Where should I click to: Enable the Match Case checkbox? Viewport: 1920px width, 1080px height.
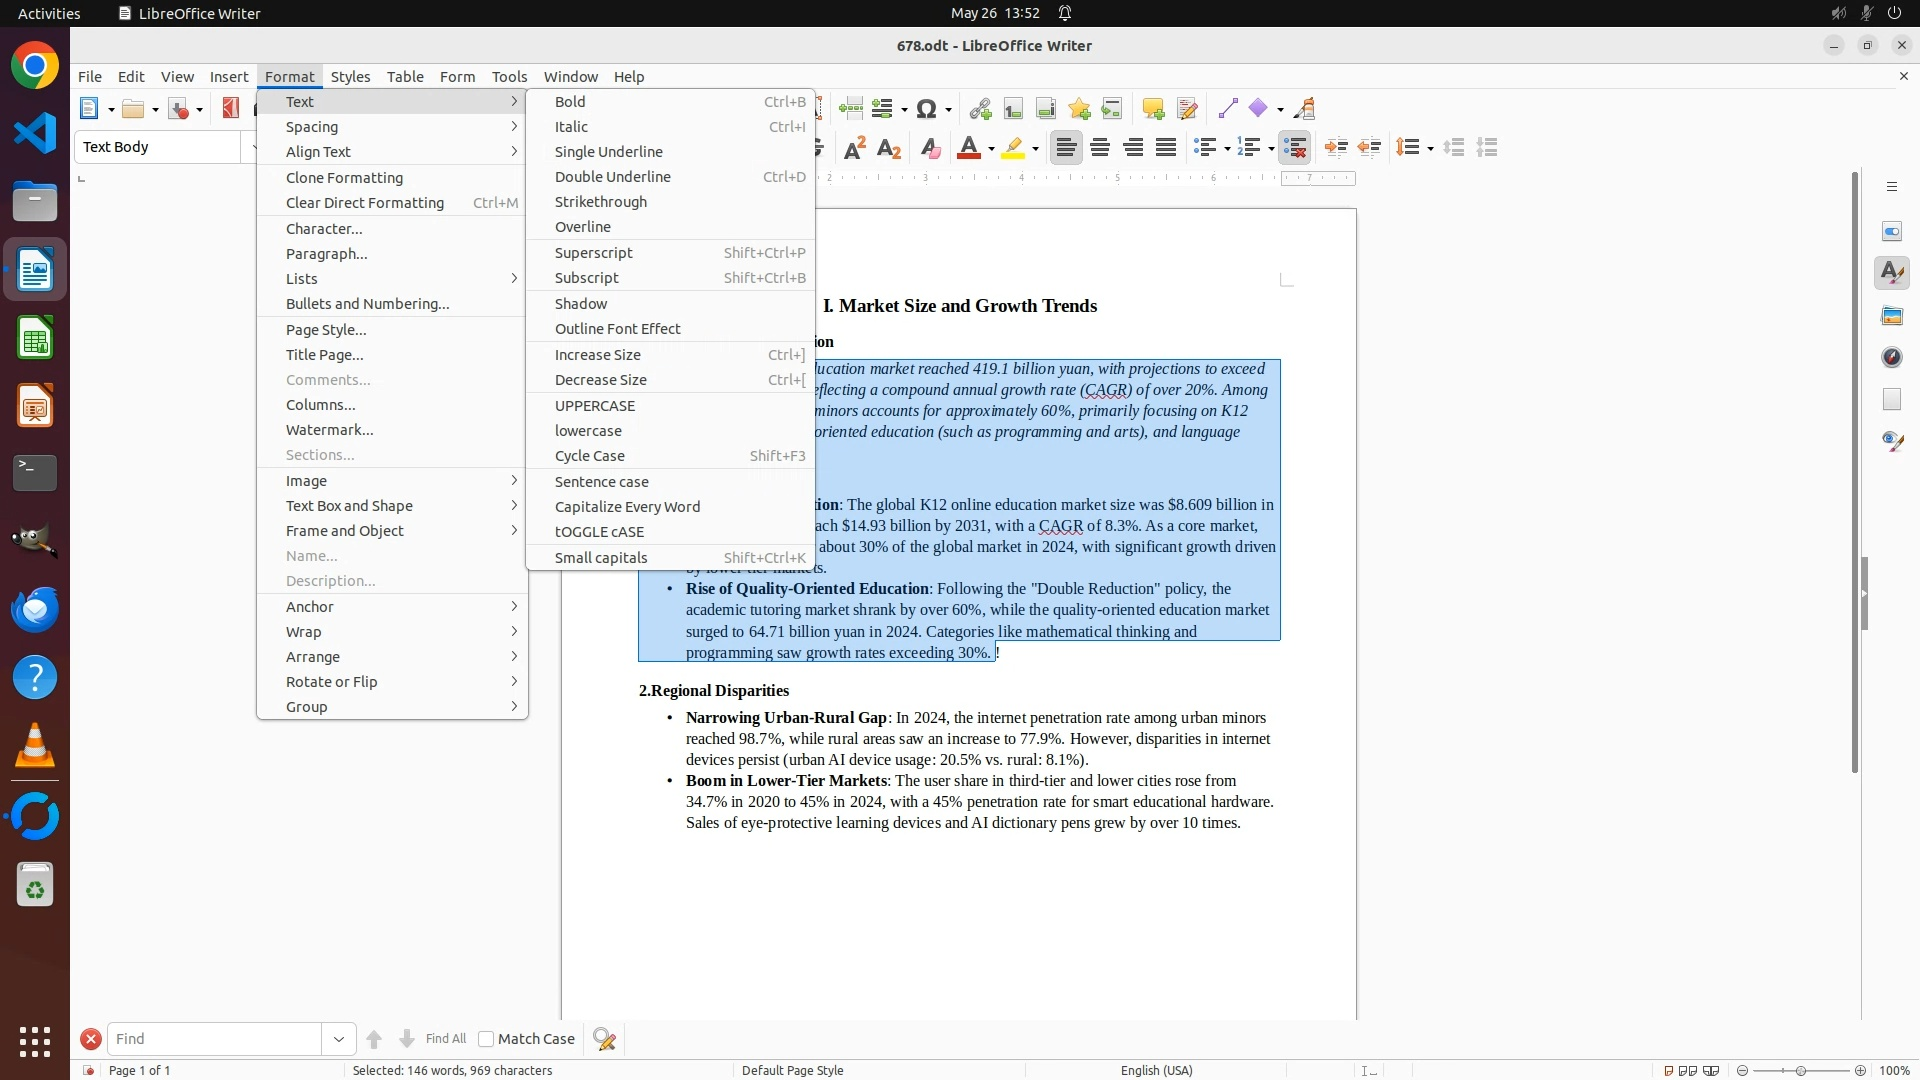coord(486,1039)
